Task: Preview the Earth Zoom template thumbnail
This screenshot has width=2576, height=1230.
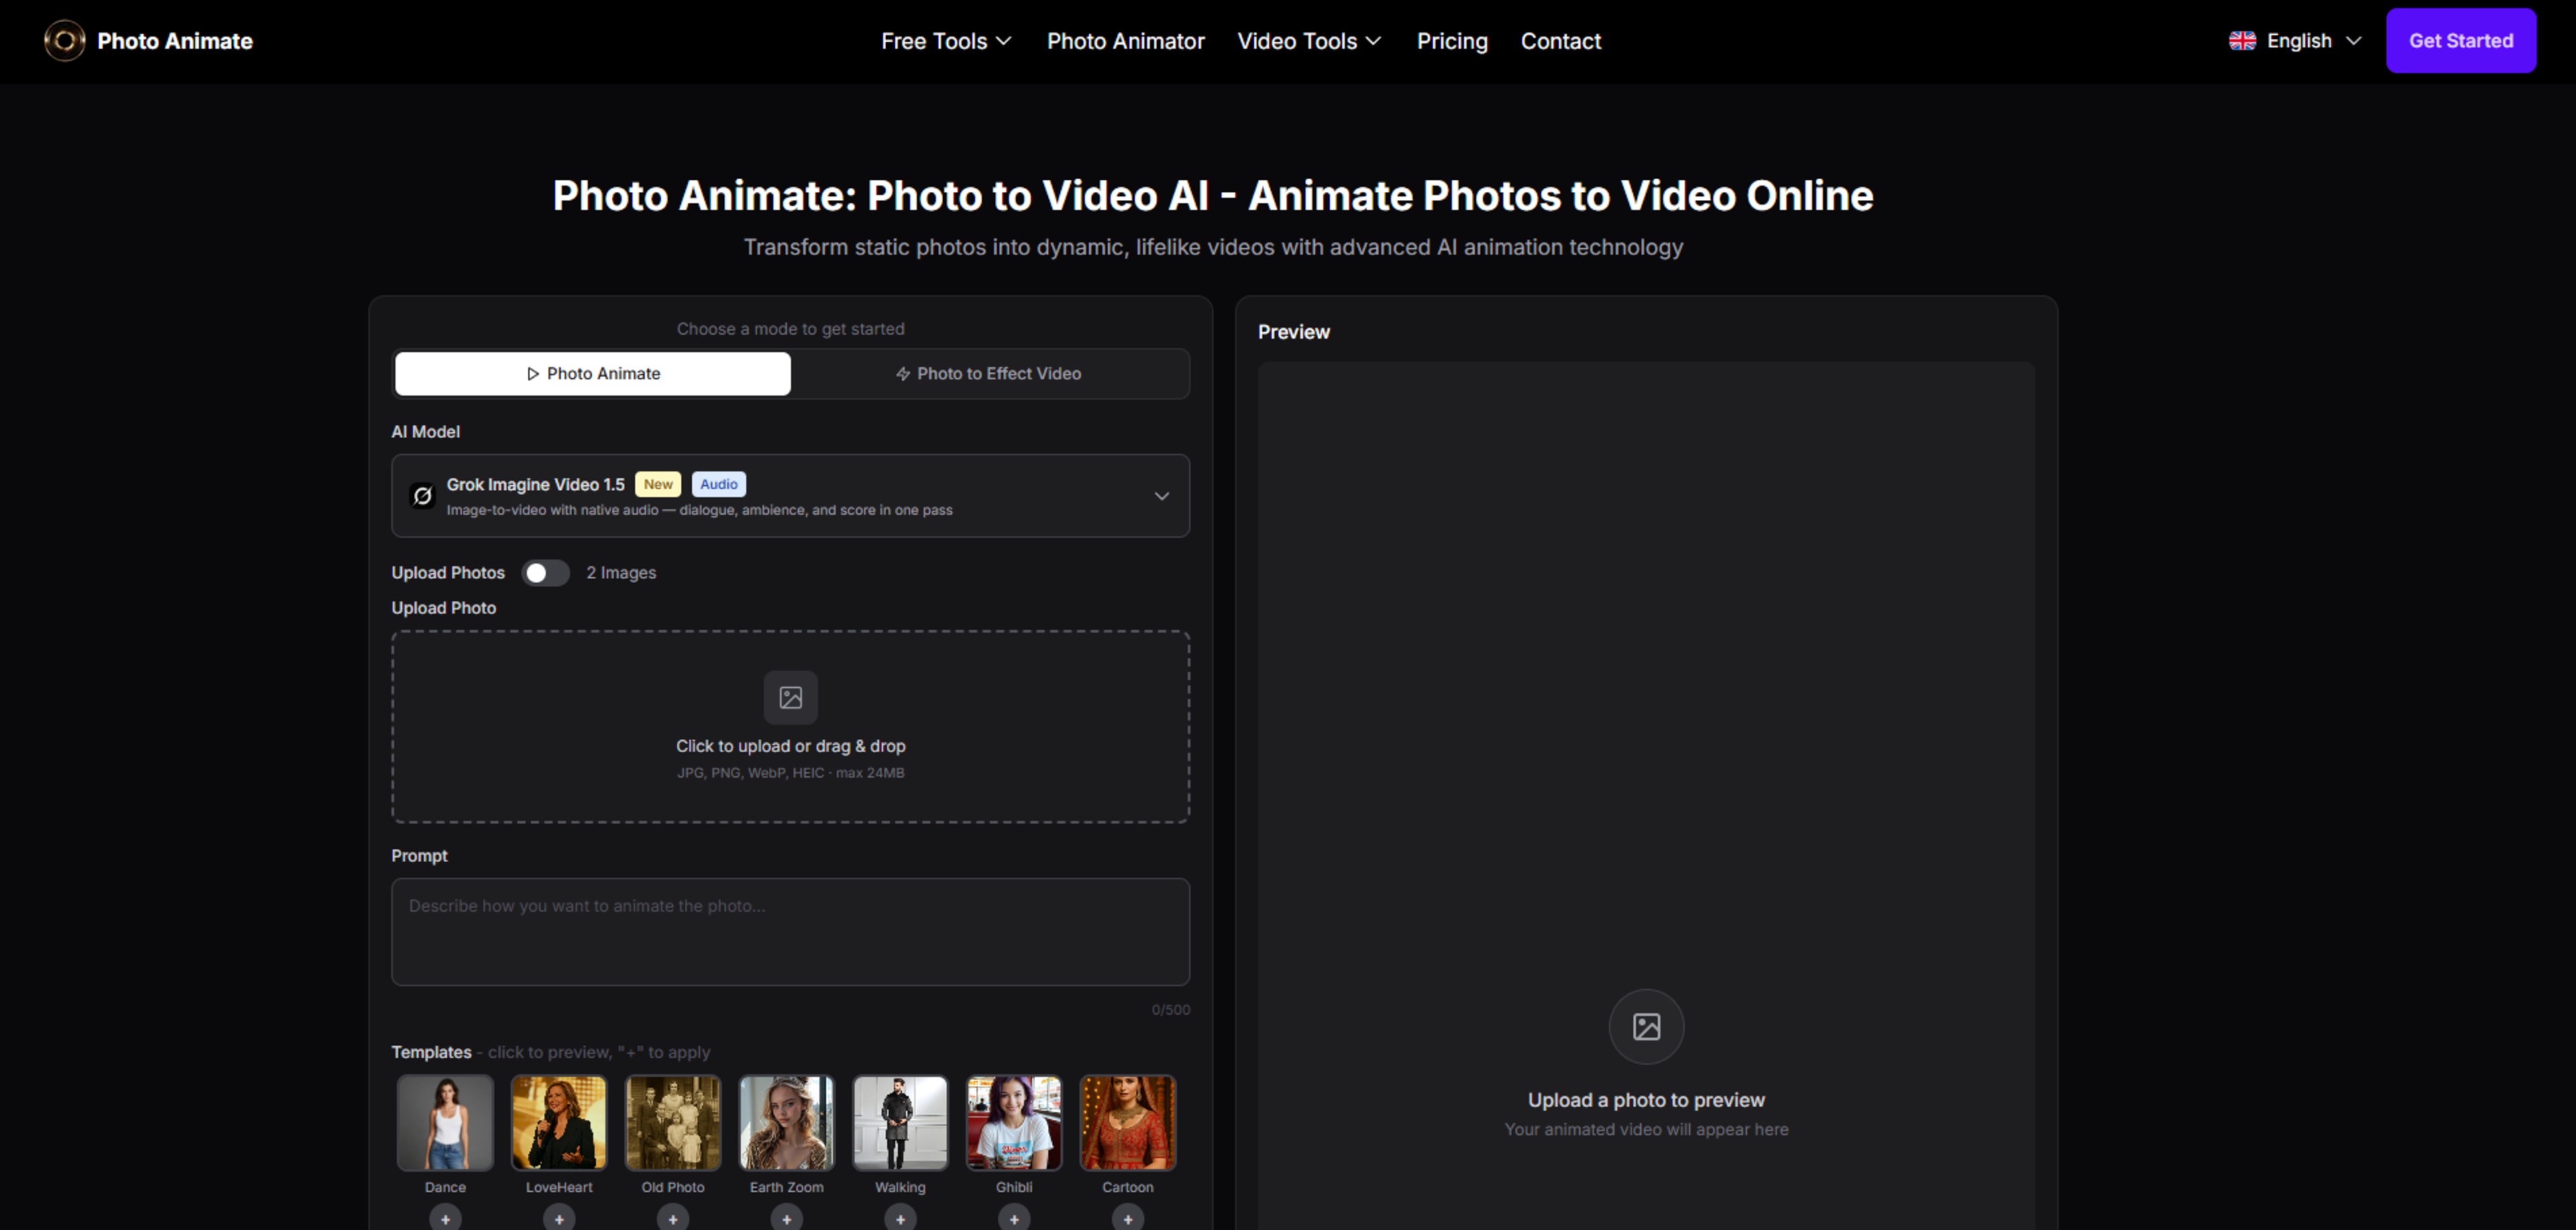Action: tap(787, 1122)
